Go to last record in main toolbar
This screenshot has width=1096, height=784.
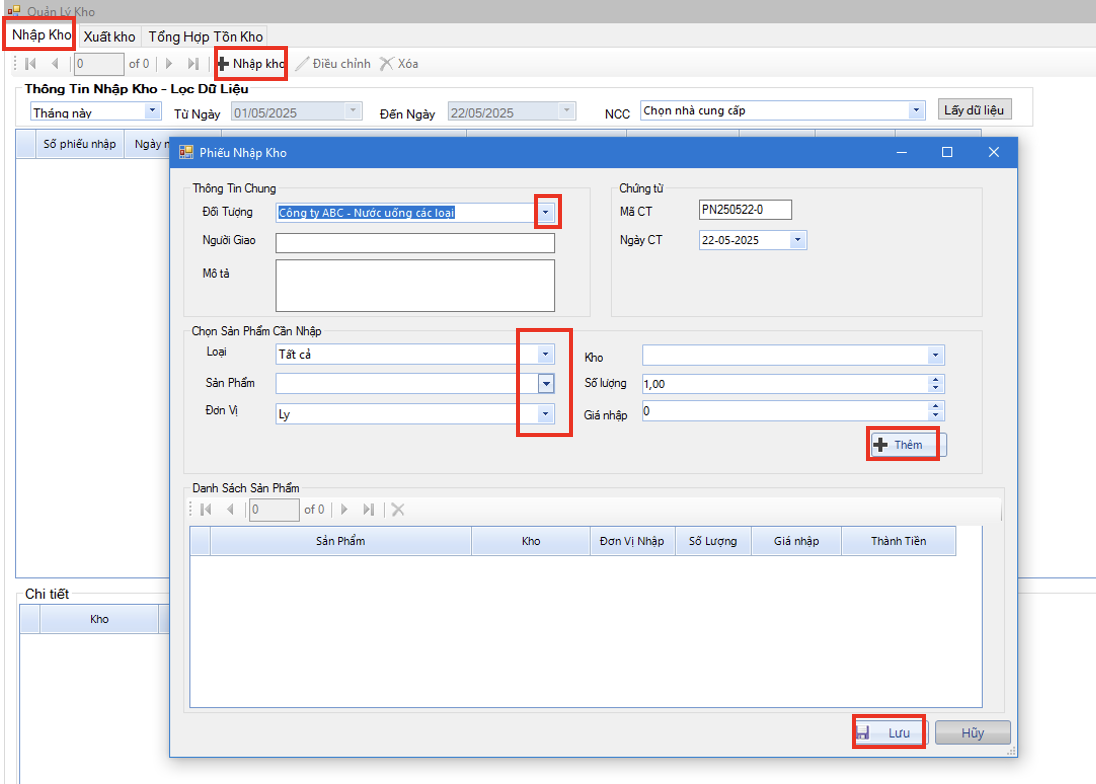point(193,64)
